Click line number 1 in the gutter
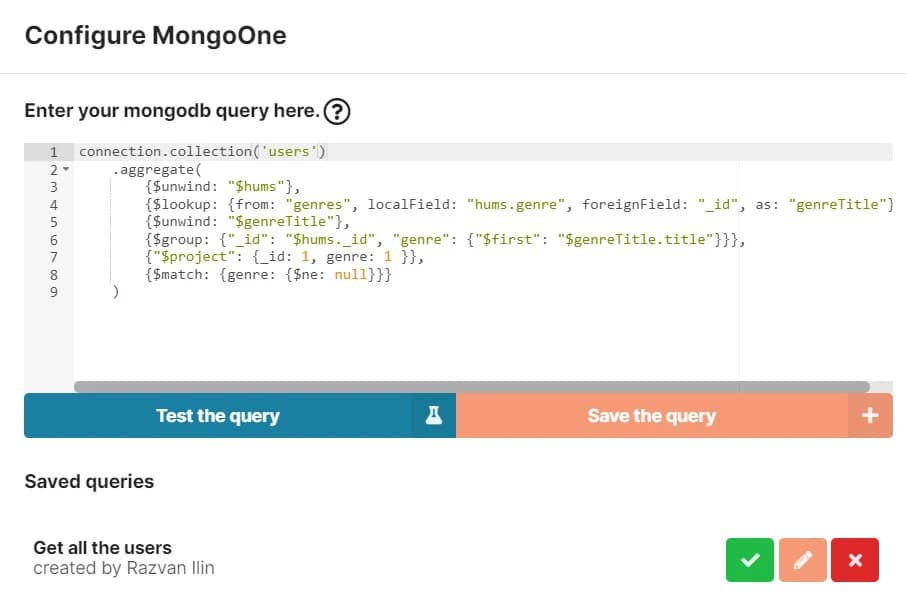Screen dimensions: 907x591 54,152
